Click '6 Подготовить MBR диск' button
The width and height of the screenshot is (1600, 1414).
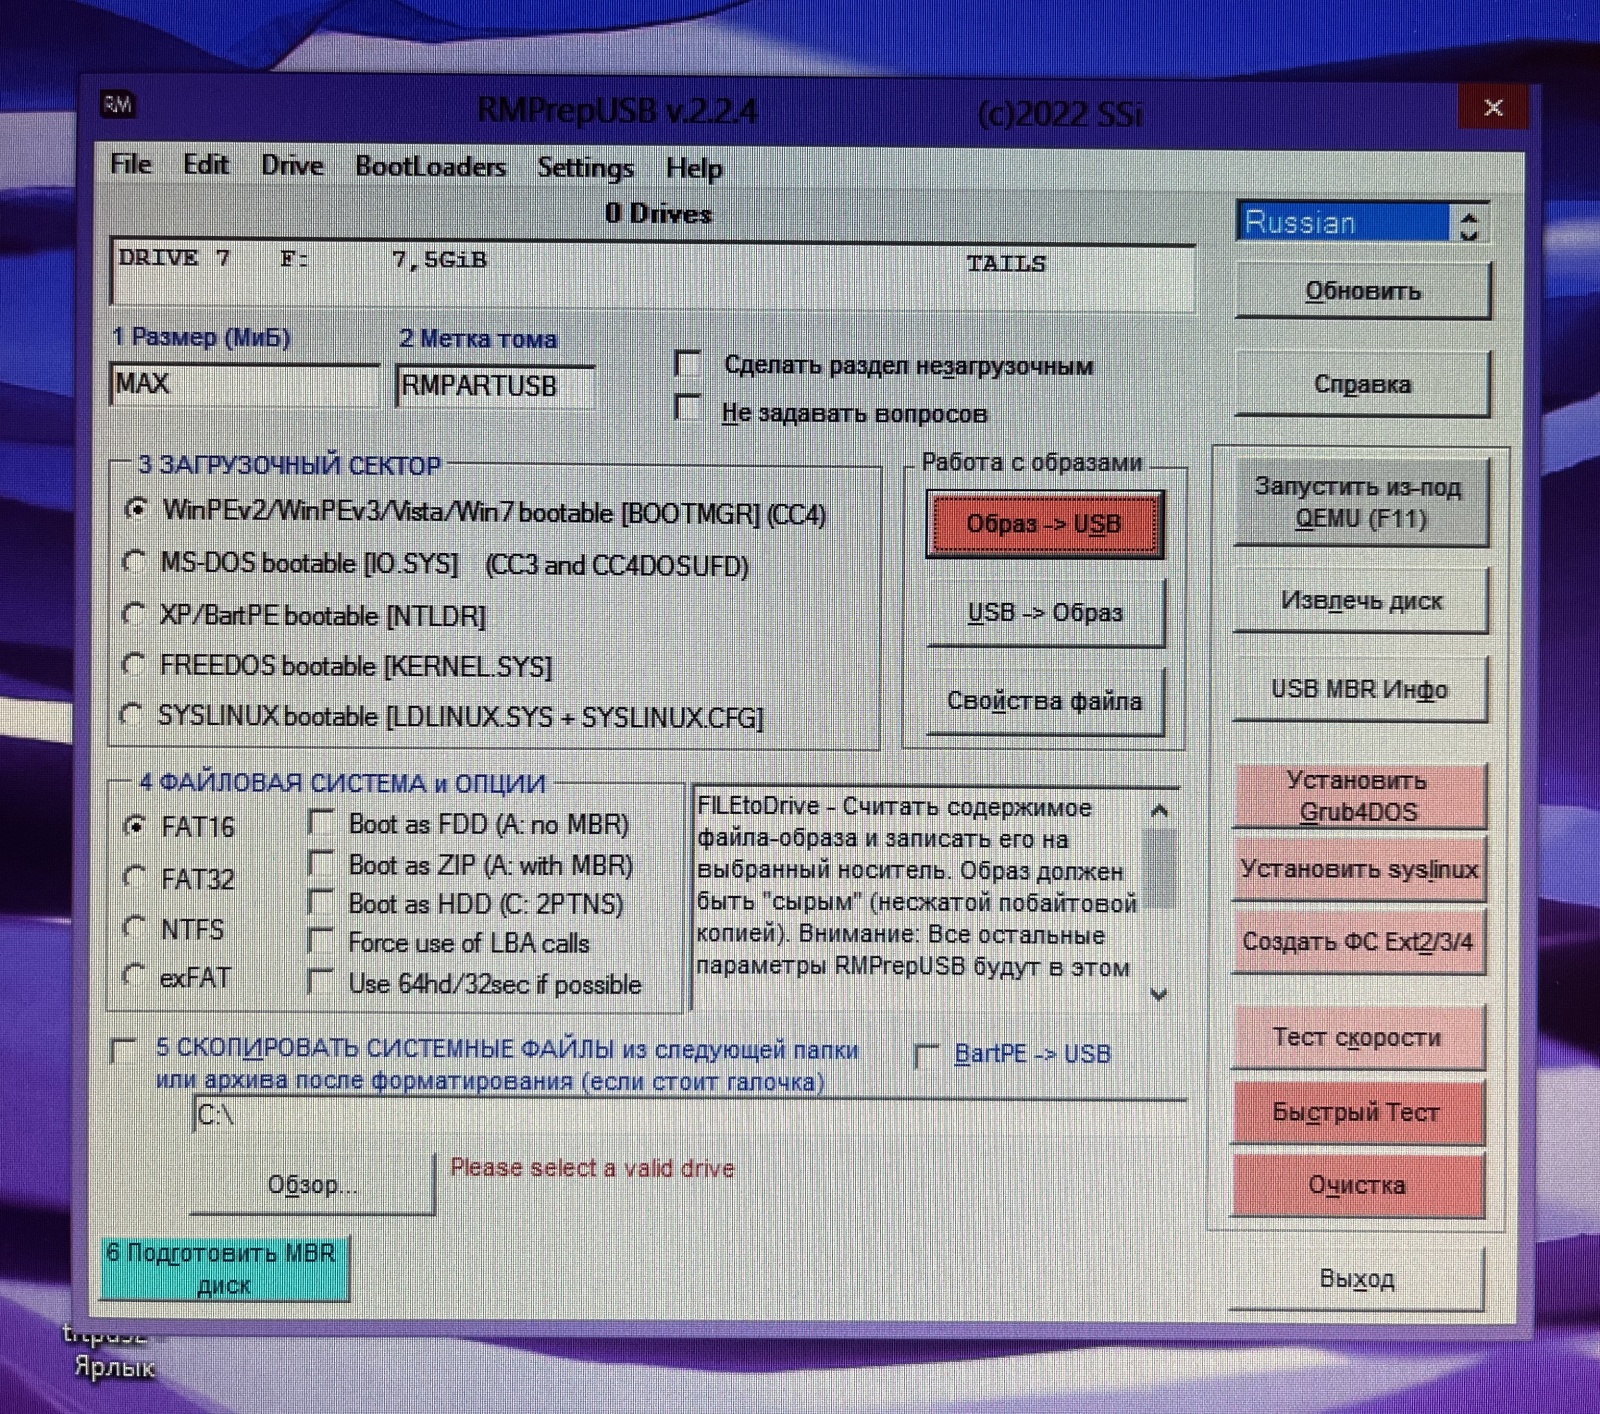point(224,1268)
